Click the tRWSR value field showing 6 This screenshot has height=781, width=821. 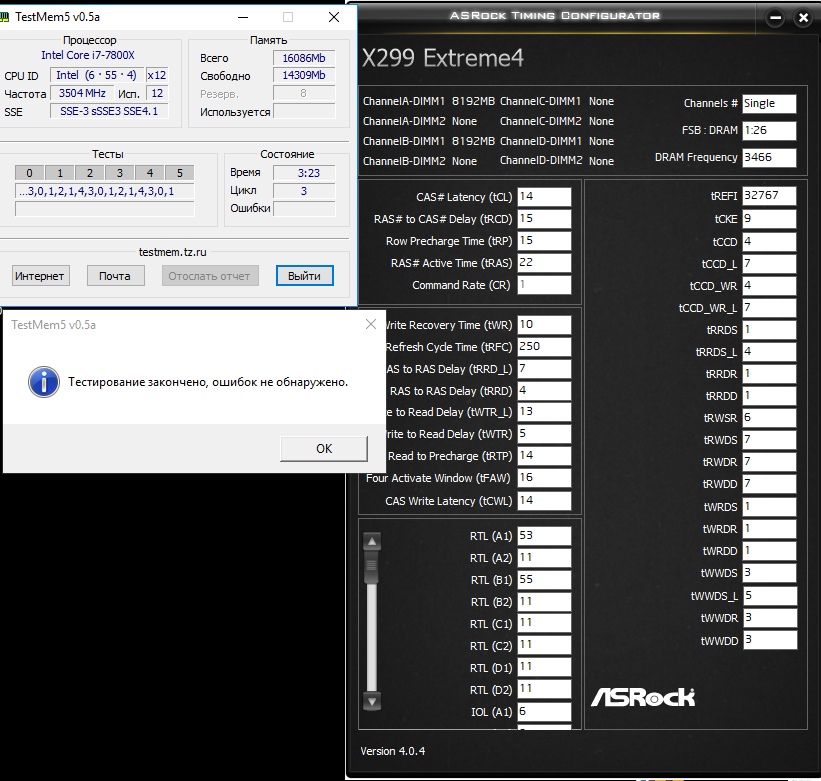[769, 418]
